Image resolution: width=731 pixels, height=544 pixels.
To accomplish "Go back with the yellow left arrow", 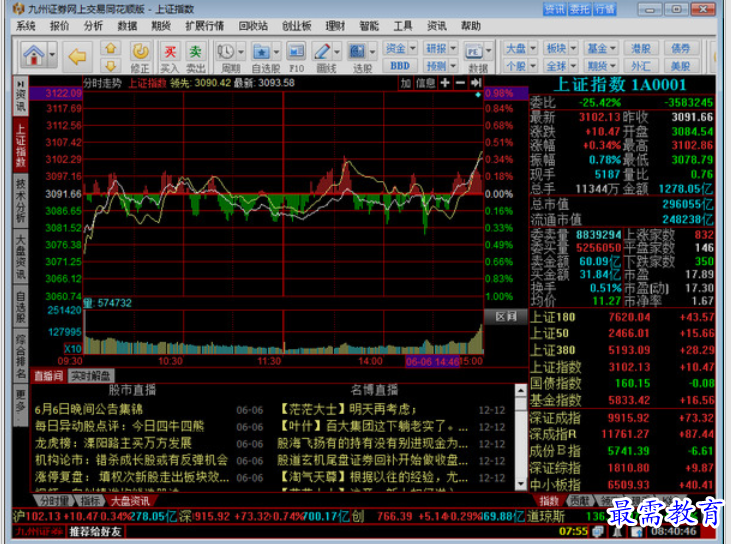I will (77, 56).
